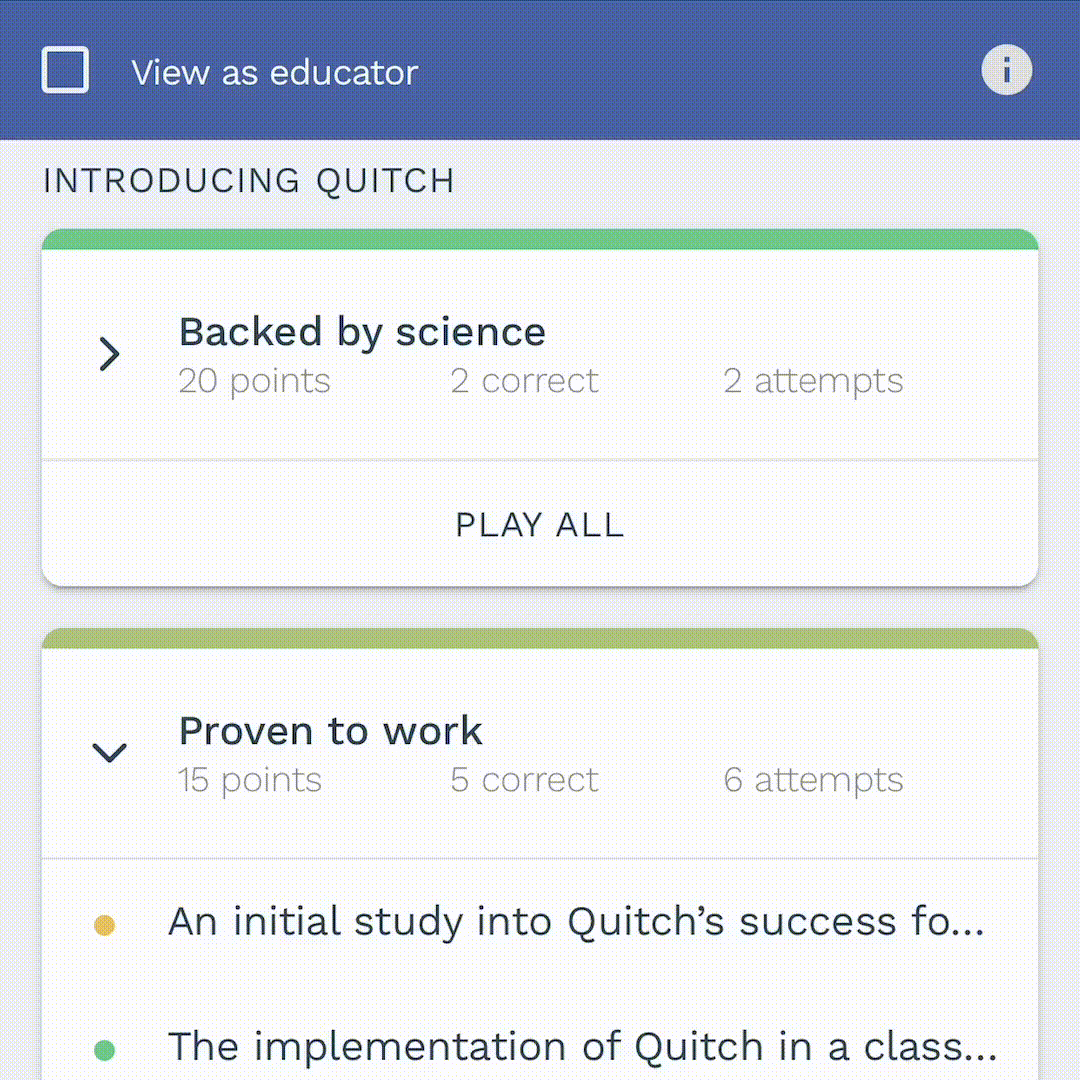Open The implementation of Quitch in a class item
This screenshot has height=1080, width=1080.
click(x=583, y=1047)
